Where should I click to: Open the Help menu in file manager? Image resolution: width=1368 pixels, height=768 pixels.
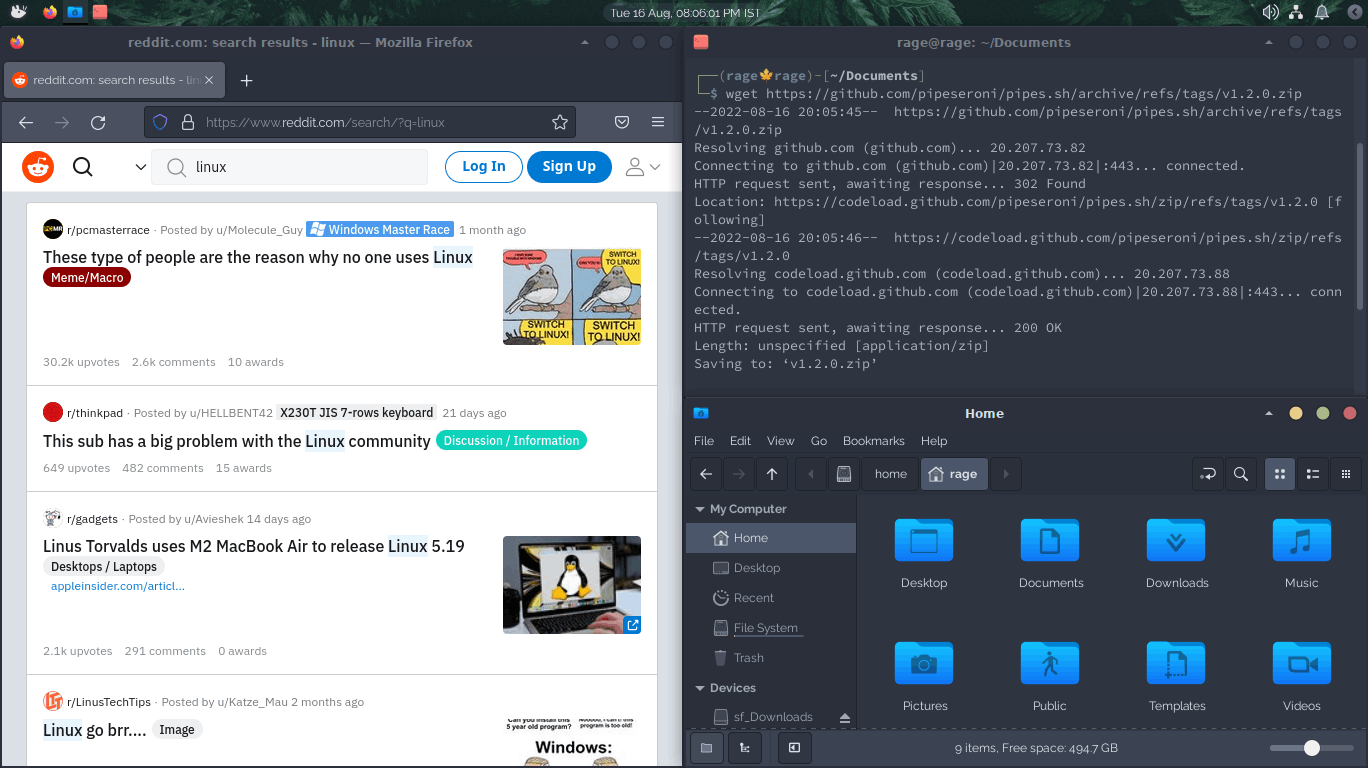934,441
